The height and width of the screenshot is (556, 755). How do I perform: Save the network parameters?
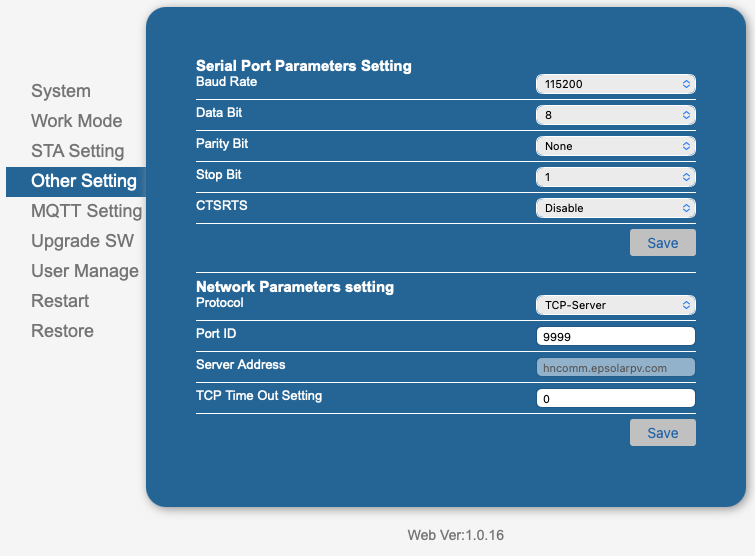tap(663, 432)
